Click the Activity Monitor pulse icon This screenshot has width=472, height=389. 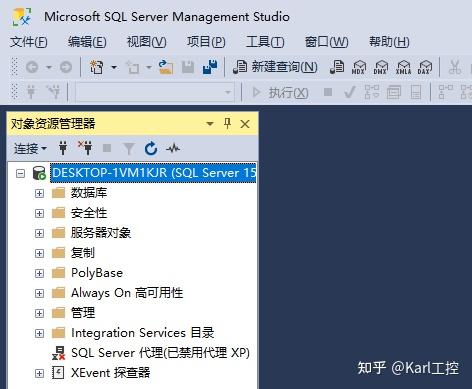(x=173, y=148)
